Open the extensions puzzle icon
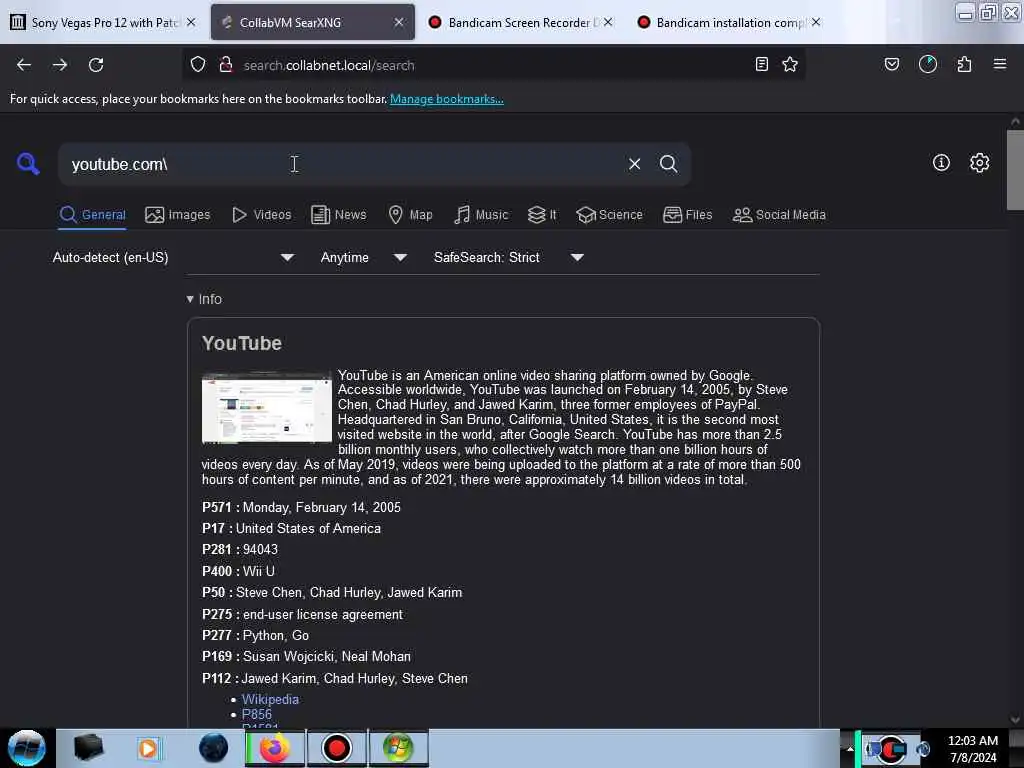Screen dimensions: 1024x768 click(x=965, y=65)
